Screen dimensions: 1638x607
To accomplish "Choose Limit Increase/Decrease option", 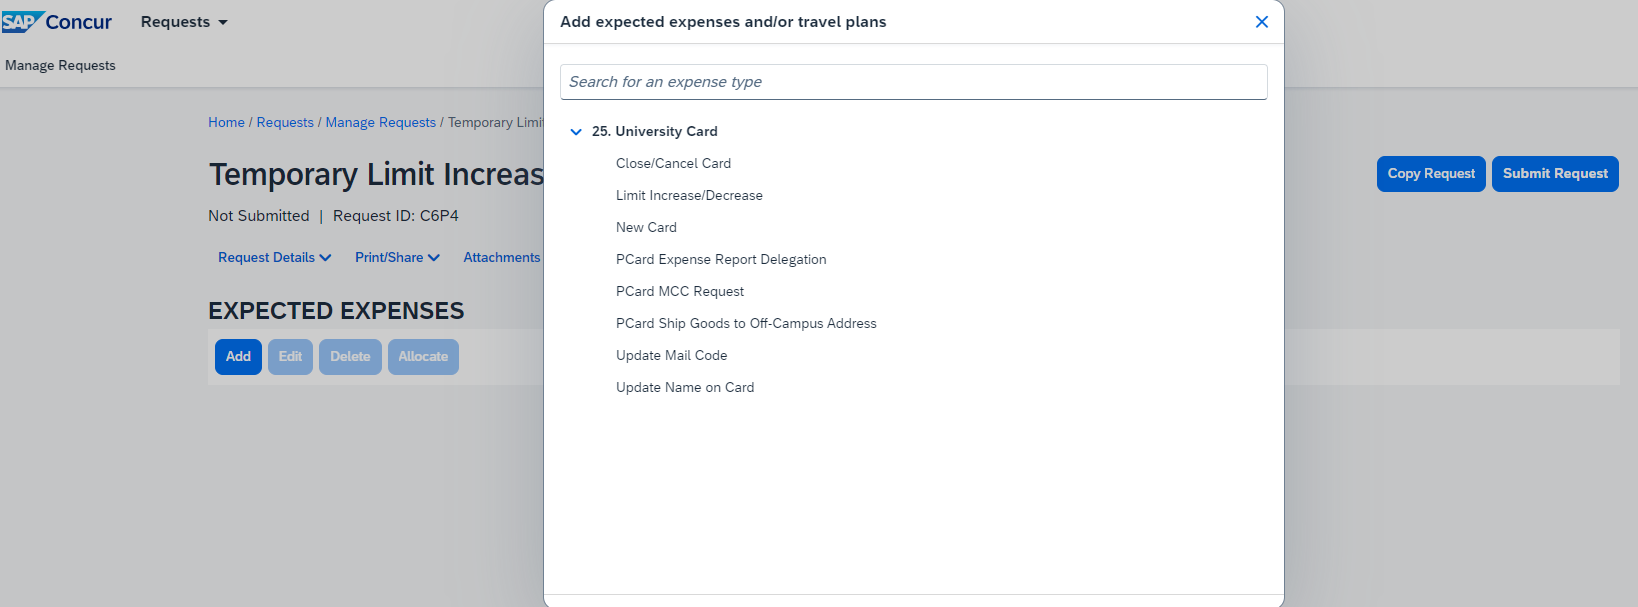I will (689, 196).
